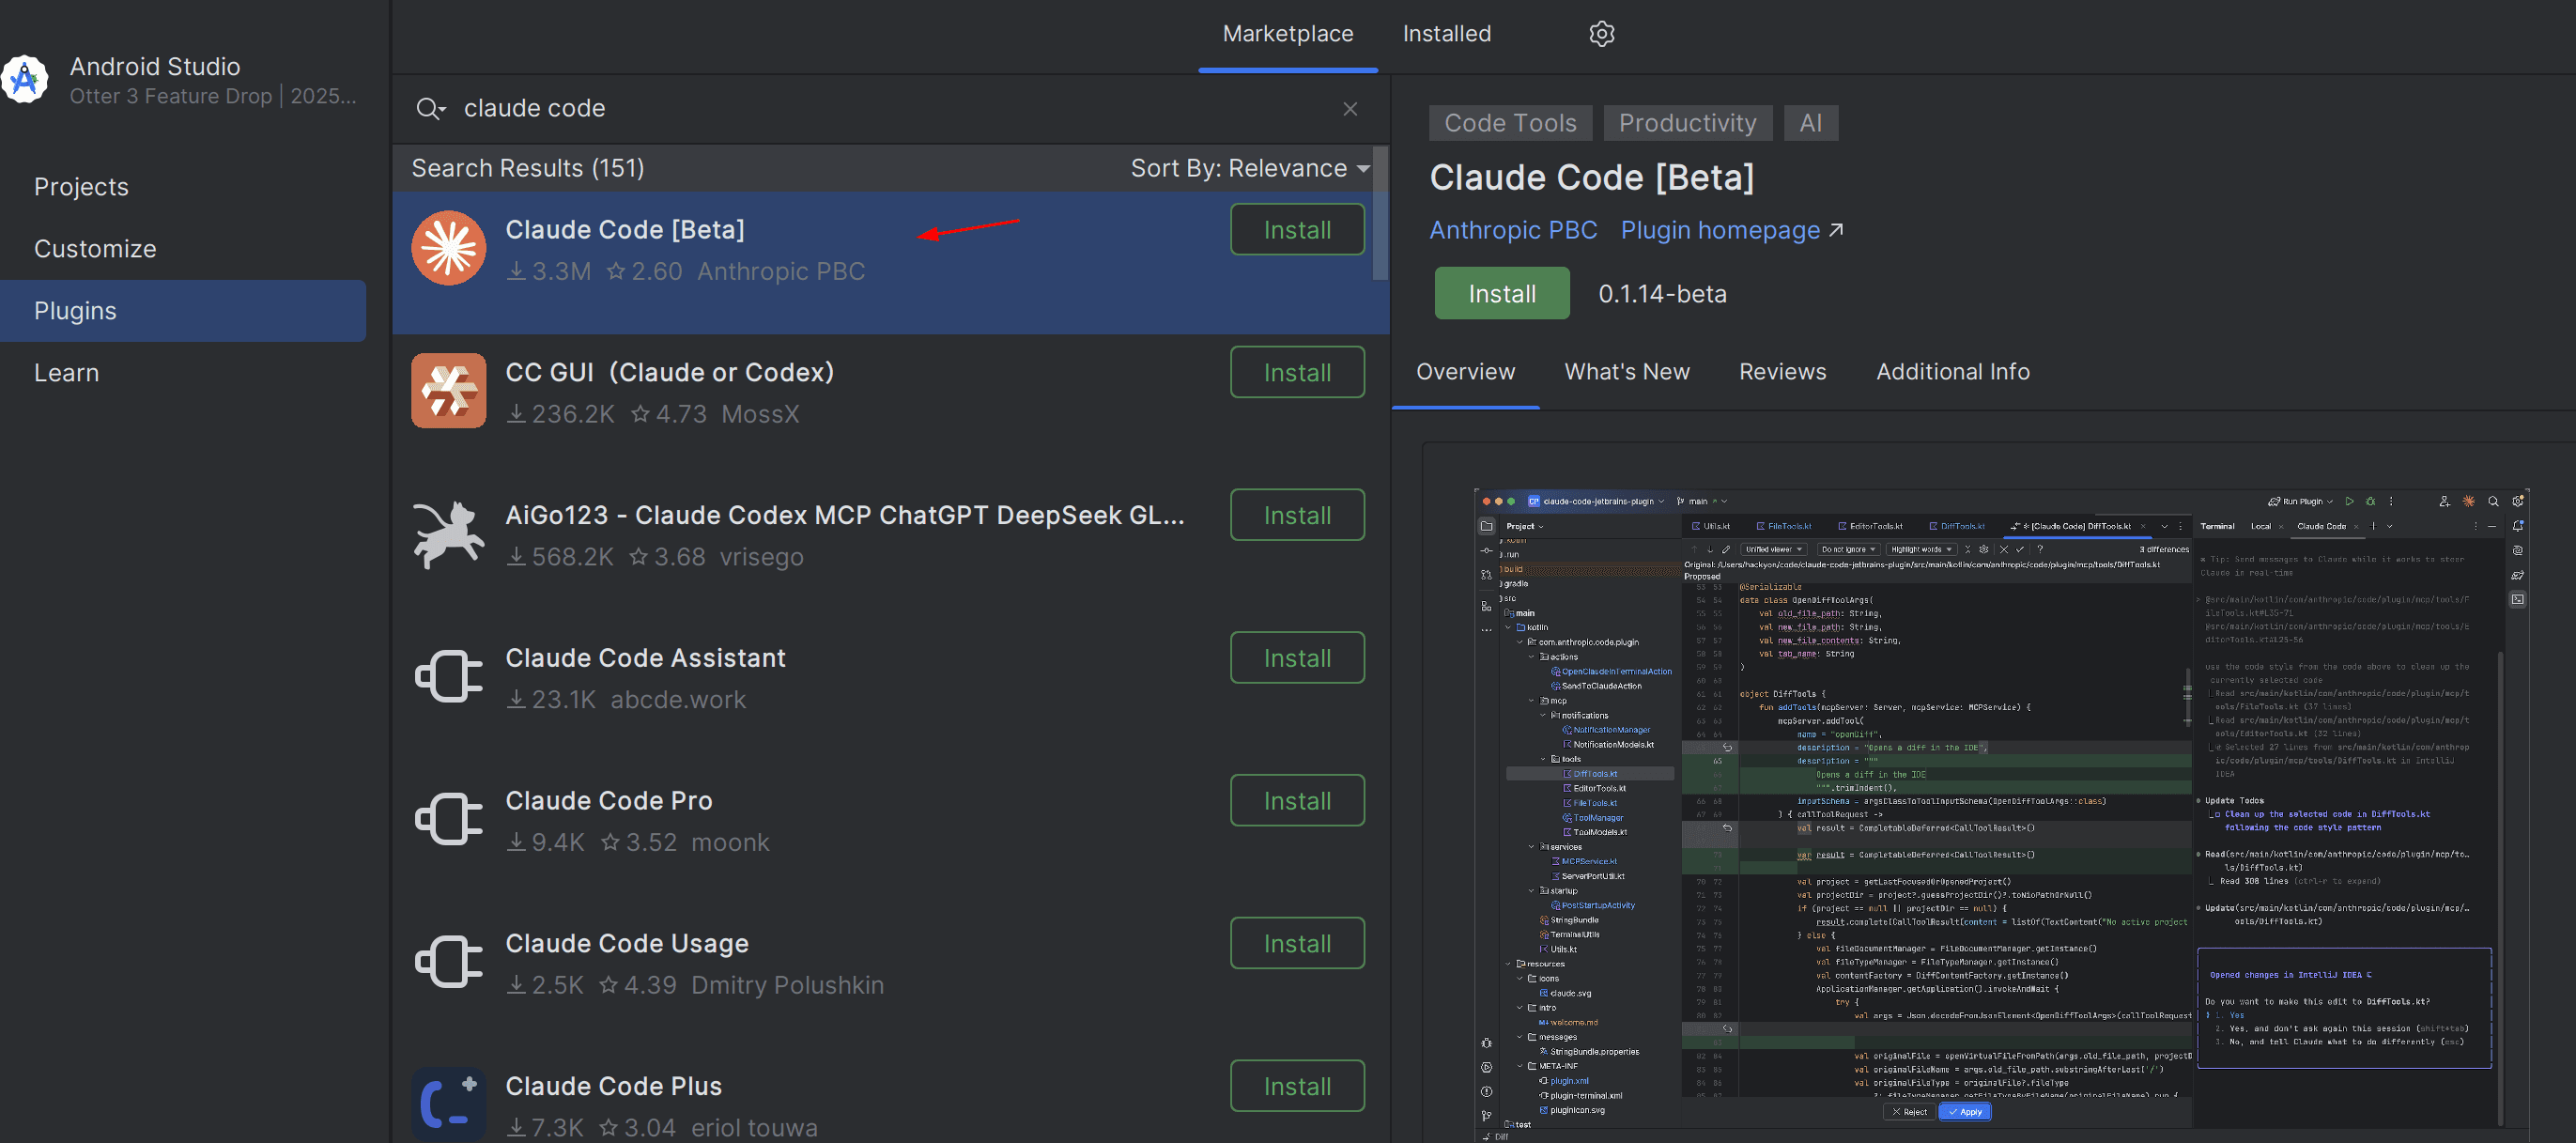Click the plugin settings gear icon
This screenshot has width=2576, height=1143.
1601,34
